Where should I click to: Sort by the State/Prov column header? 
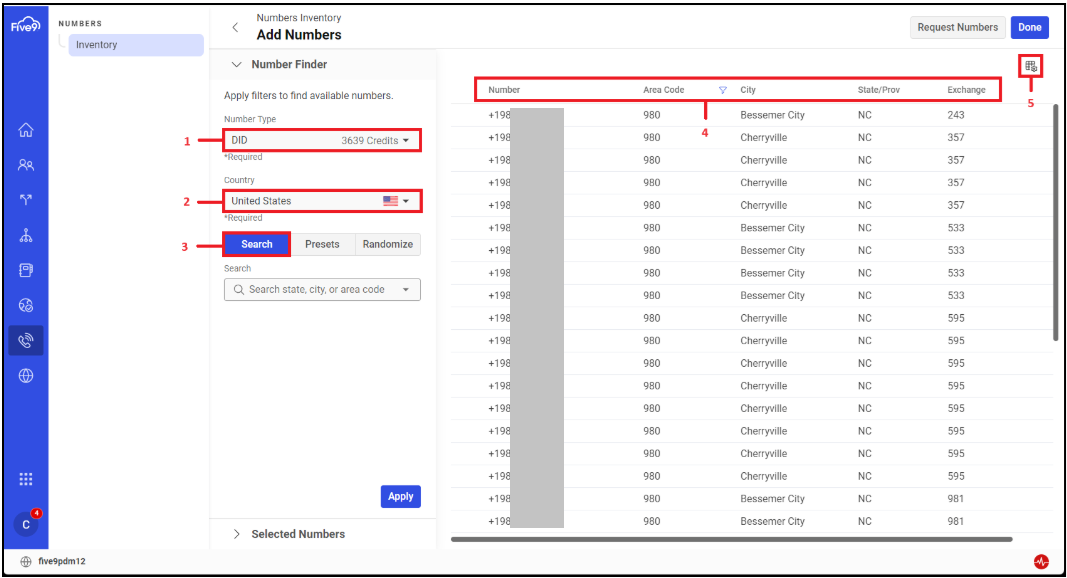point(879,90)
